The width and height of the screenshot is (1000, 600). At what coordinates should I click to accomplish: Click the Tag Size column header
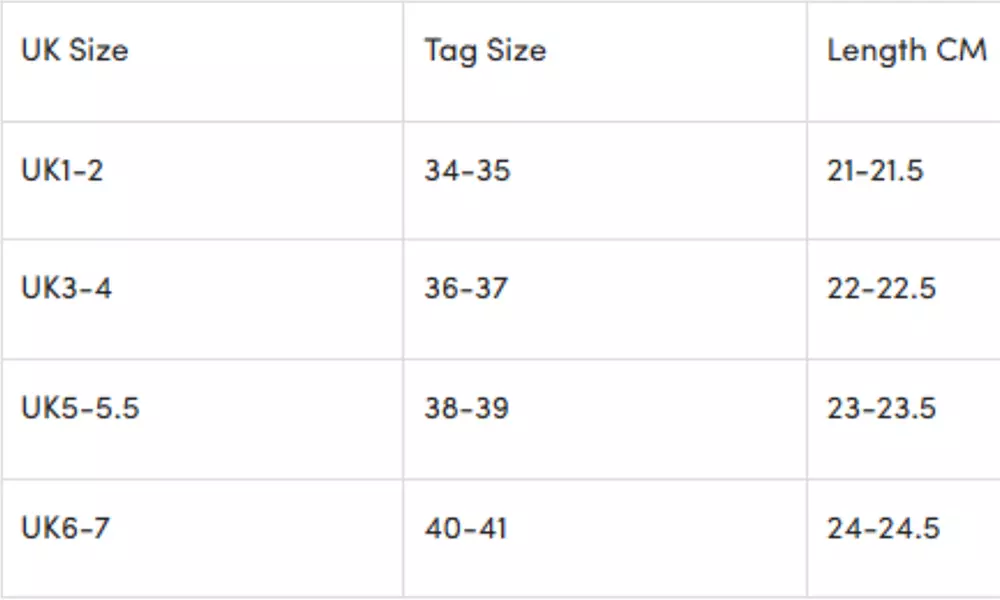[x=485, y=51]
